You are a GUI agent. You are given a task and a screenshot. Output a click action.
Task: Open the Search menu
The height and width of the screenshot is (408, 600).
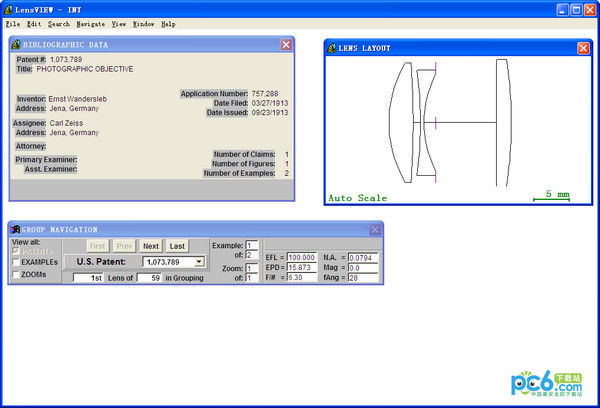(x=58, y=23)
